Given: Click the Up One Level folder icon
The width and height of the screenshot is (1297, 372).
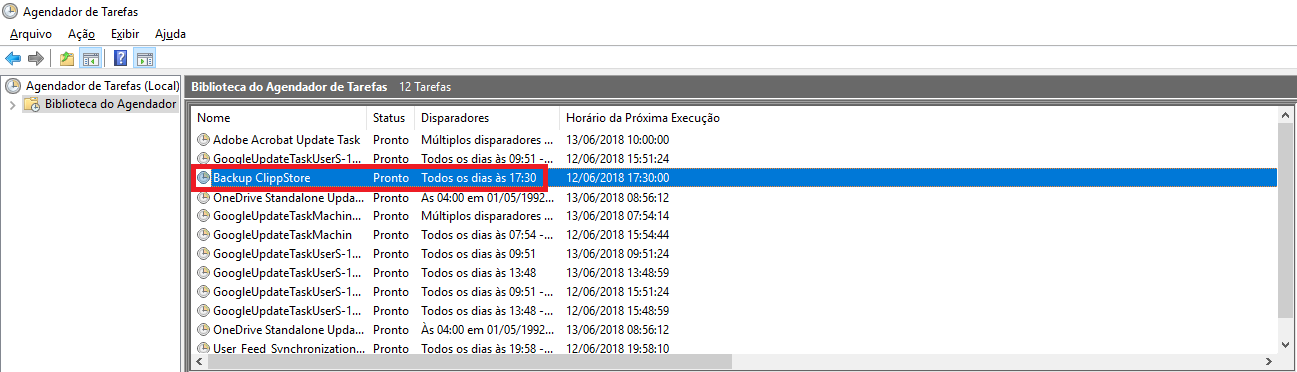Looking at the screenshot, I should pos(67,58).
